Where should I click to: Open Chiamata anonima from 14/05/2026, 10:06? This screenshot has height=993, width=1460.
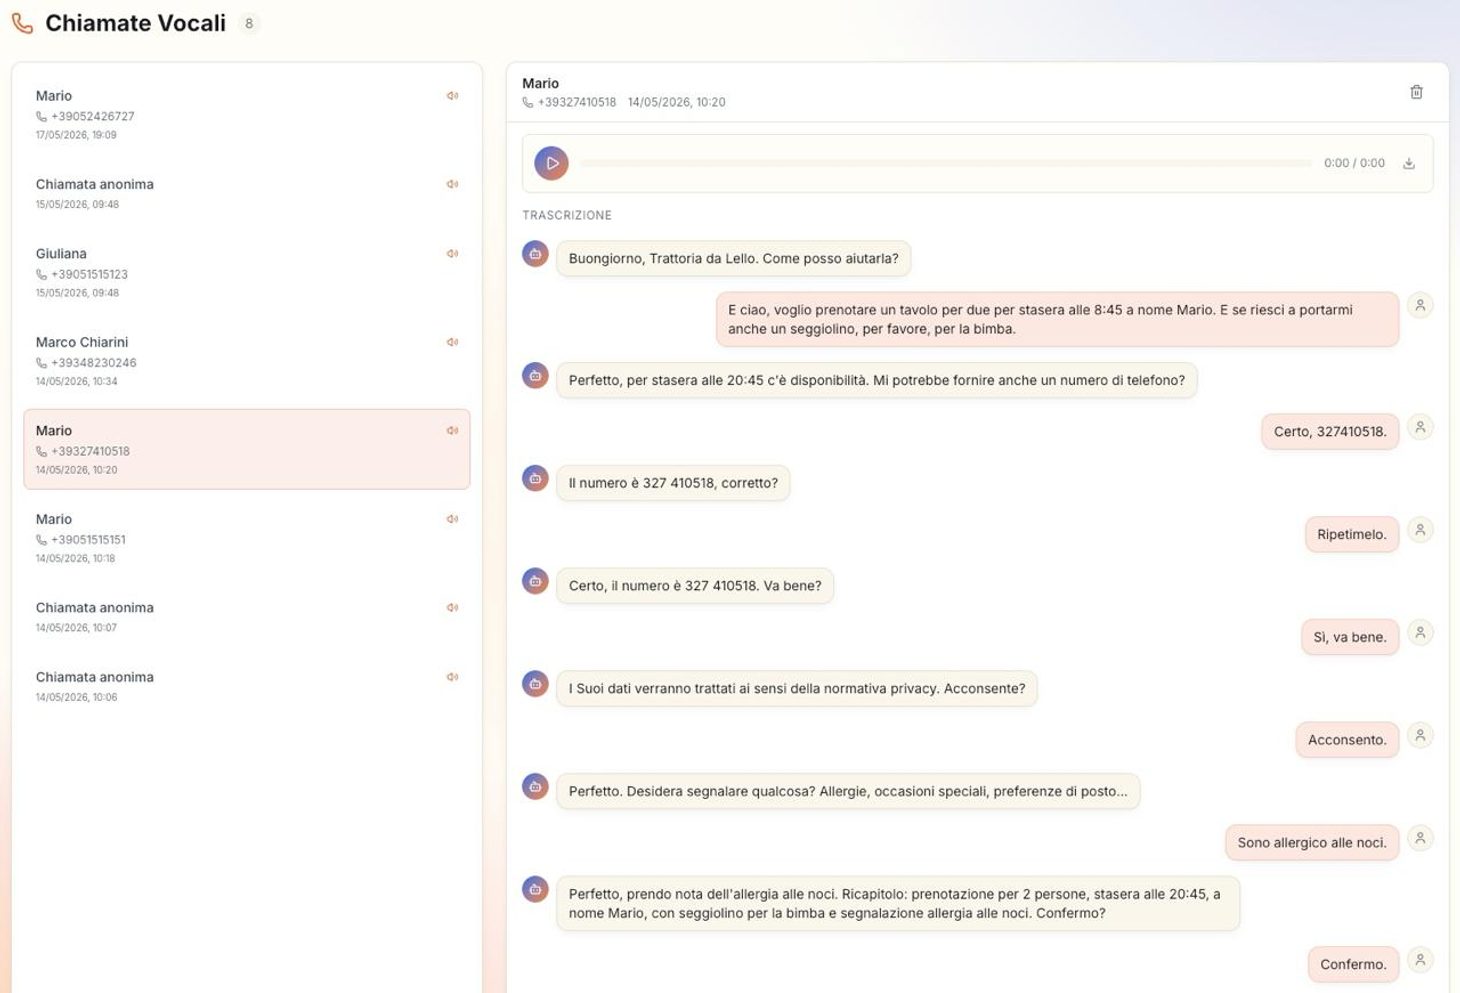(247, 686)
